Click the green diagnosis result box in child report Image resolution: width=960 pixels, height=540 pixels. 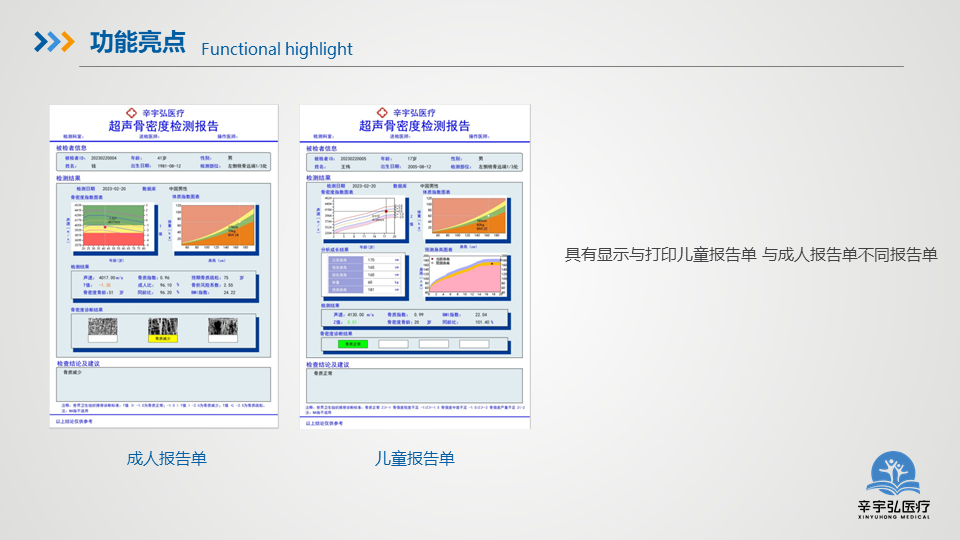351,343
